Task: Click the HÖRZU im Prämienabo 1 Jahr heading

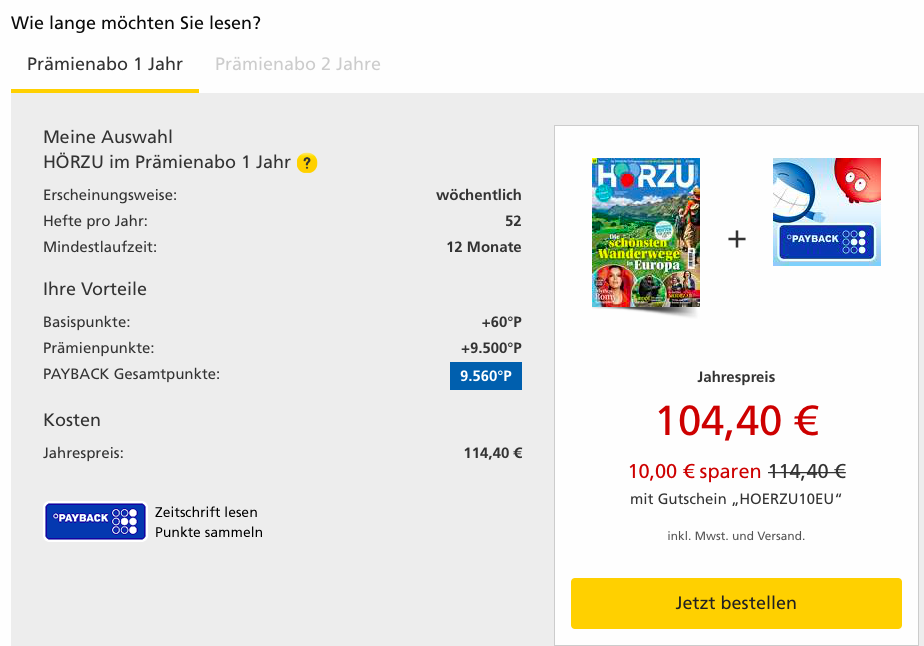Action: click(167, 162)
